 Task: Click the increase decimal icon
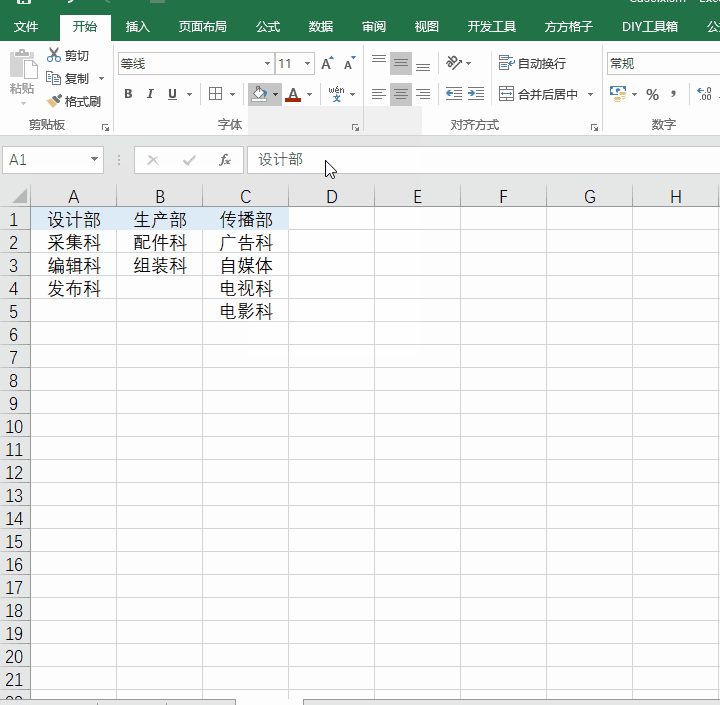[704, 94]
